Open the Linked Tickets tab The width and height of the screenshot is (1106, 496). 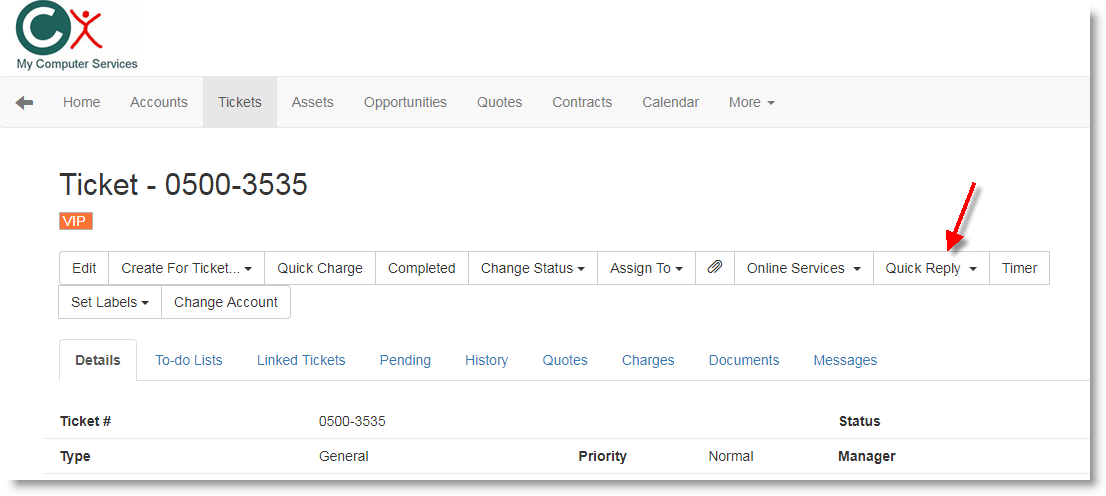pyautogui.click(x=301, y=360)
